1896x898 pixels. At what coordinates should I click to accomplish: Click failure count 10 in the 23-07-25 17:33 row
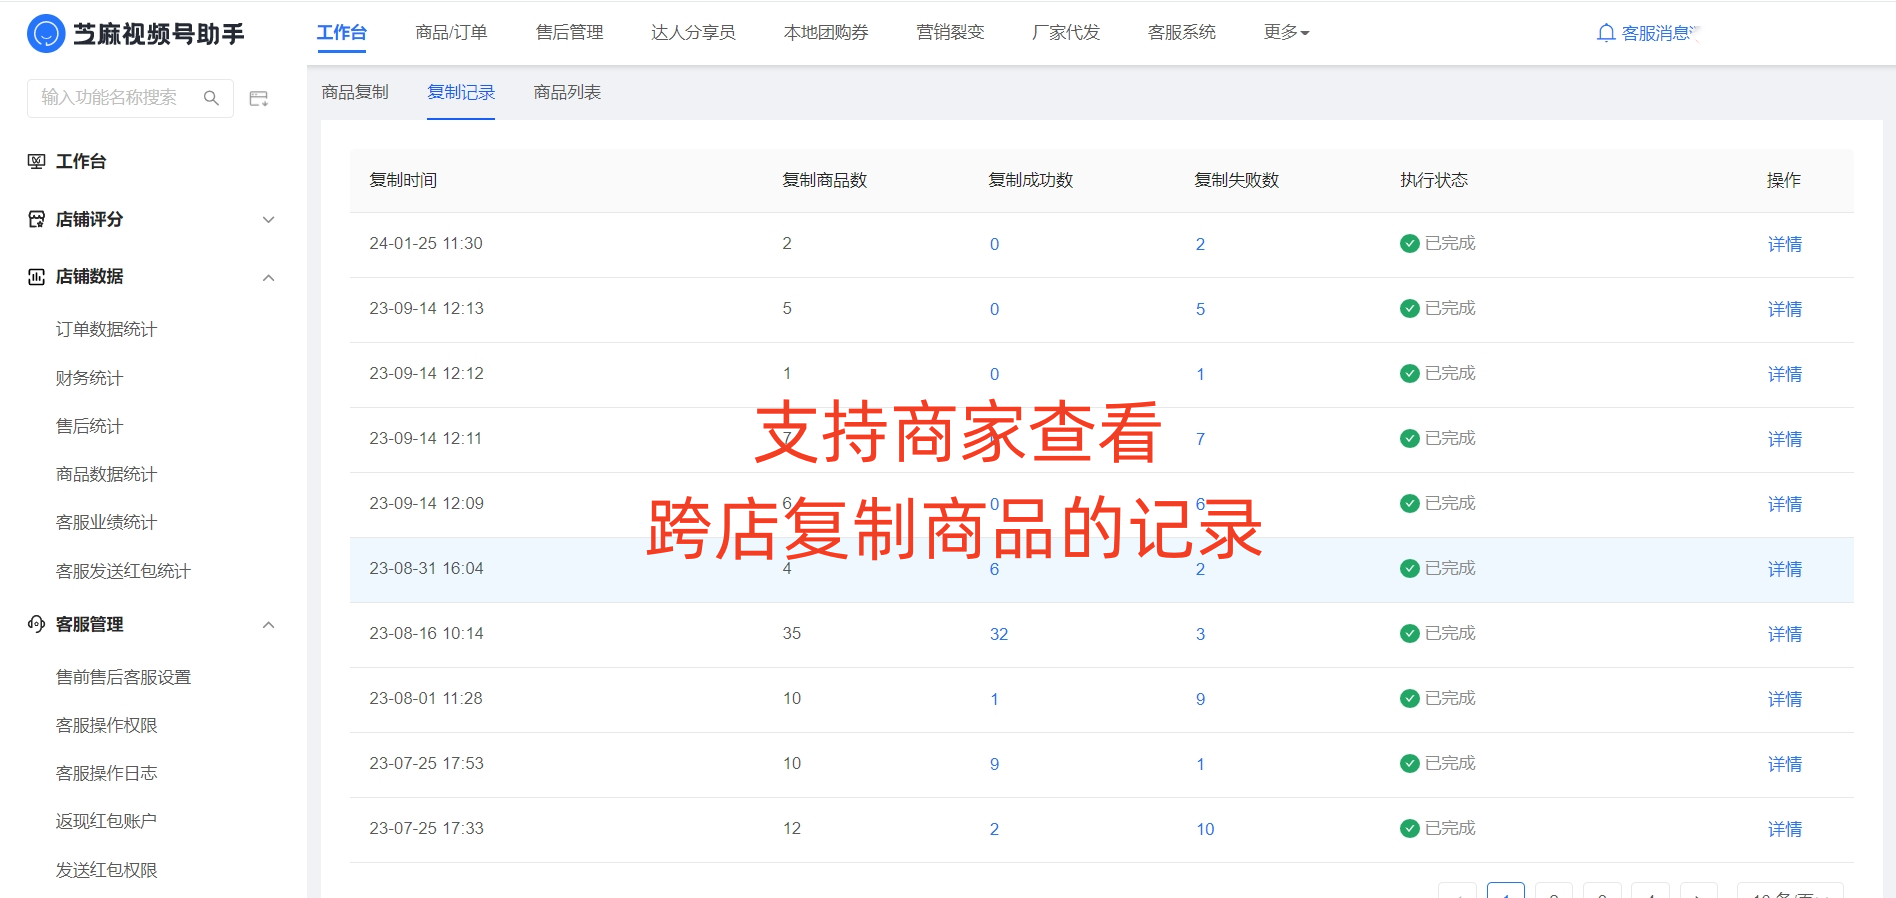(1205, 829)
